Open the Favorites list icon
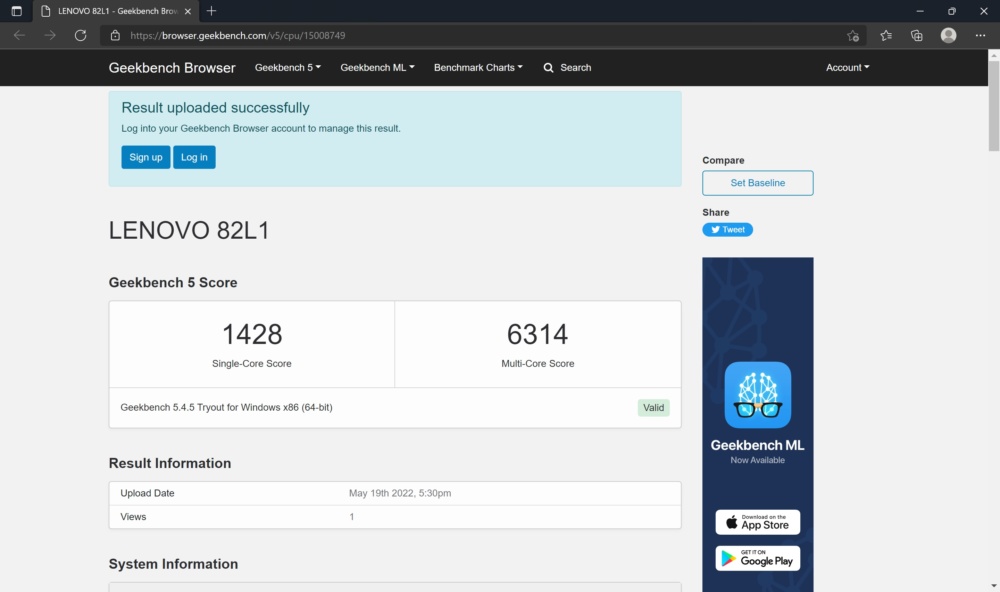Image resolution: width=1000 pixels, height=592 pixels. (x=886, y=36)
